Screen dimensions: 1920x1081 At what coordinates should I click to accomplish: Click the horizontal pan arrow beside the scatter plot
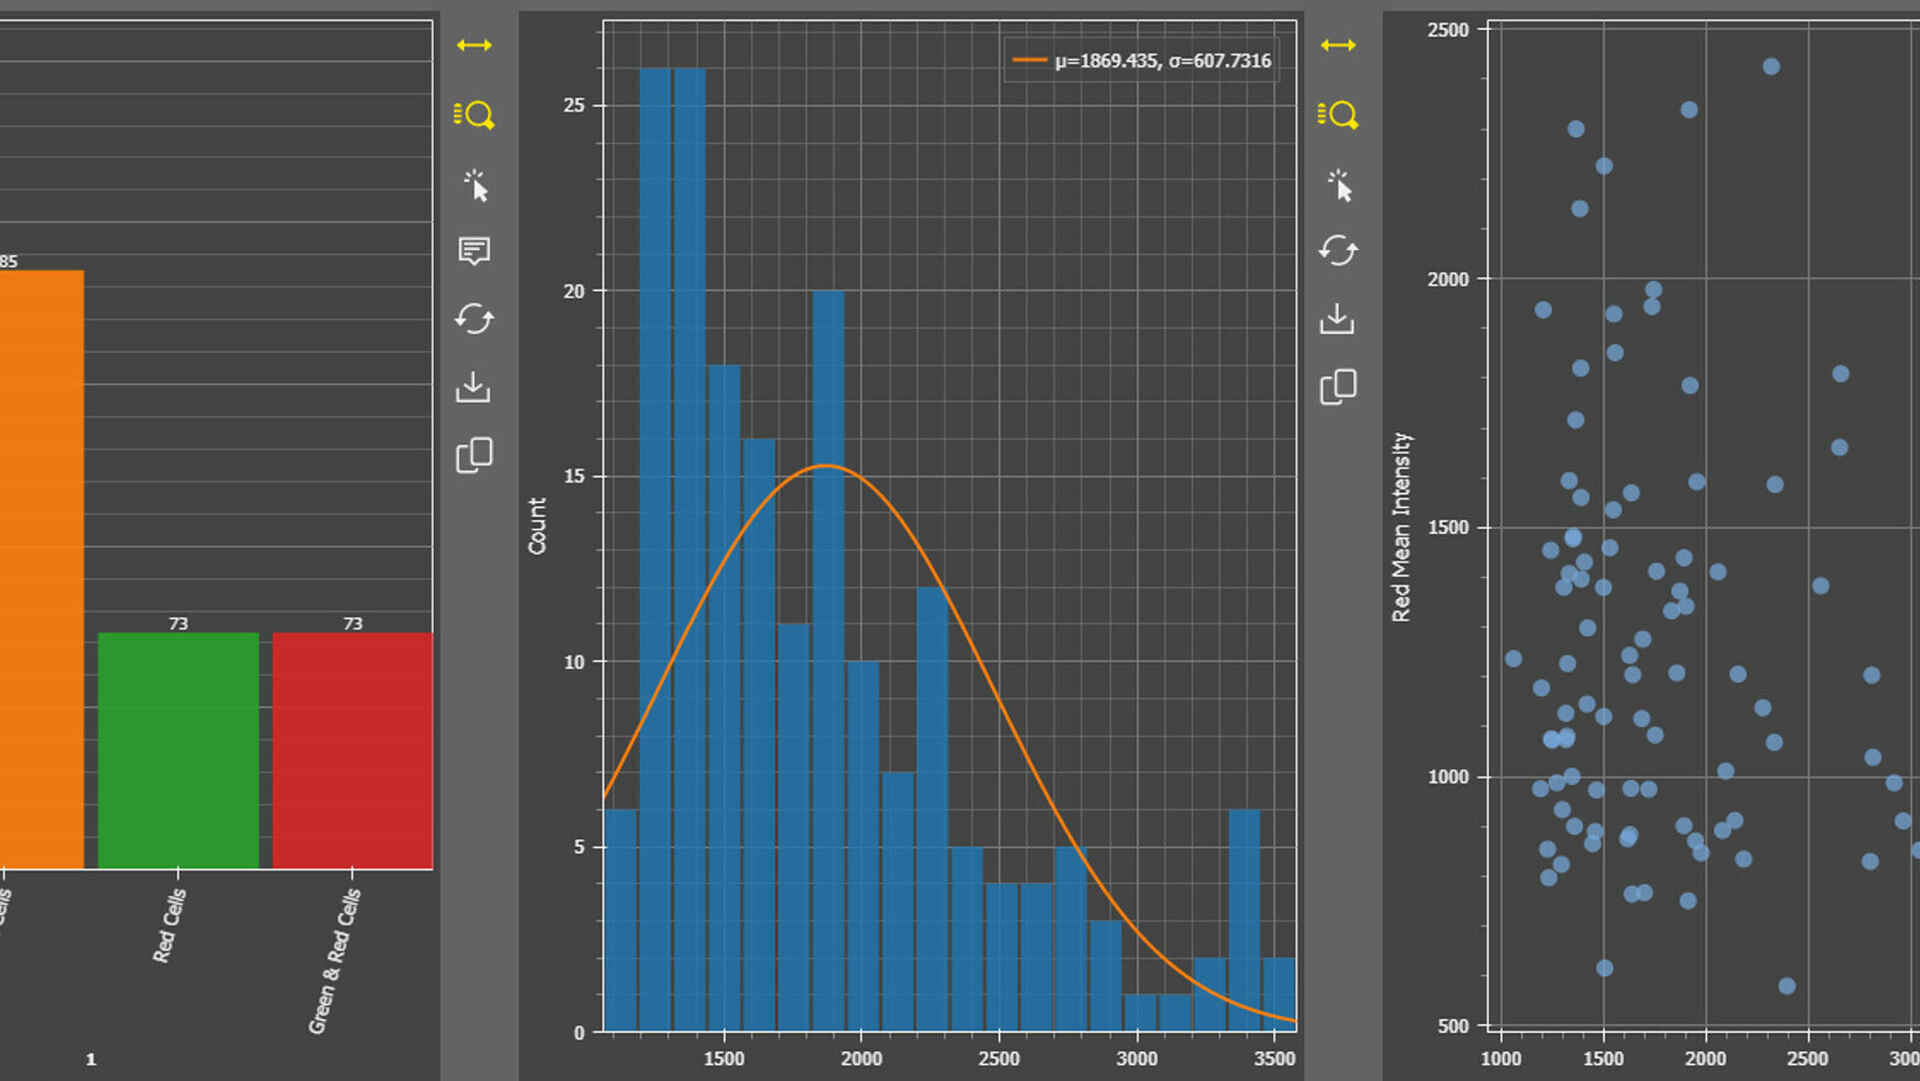(1338, 45)
